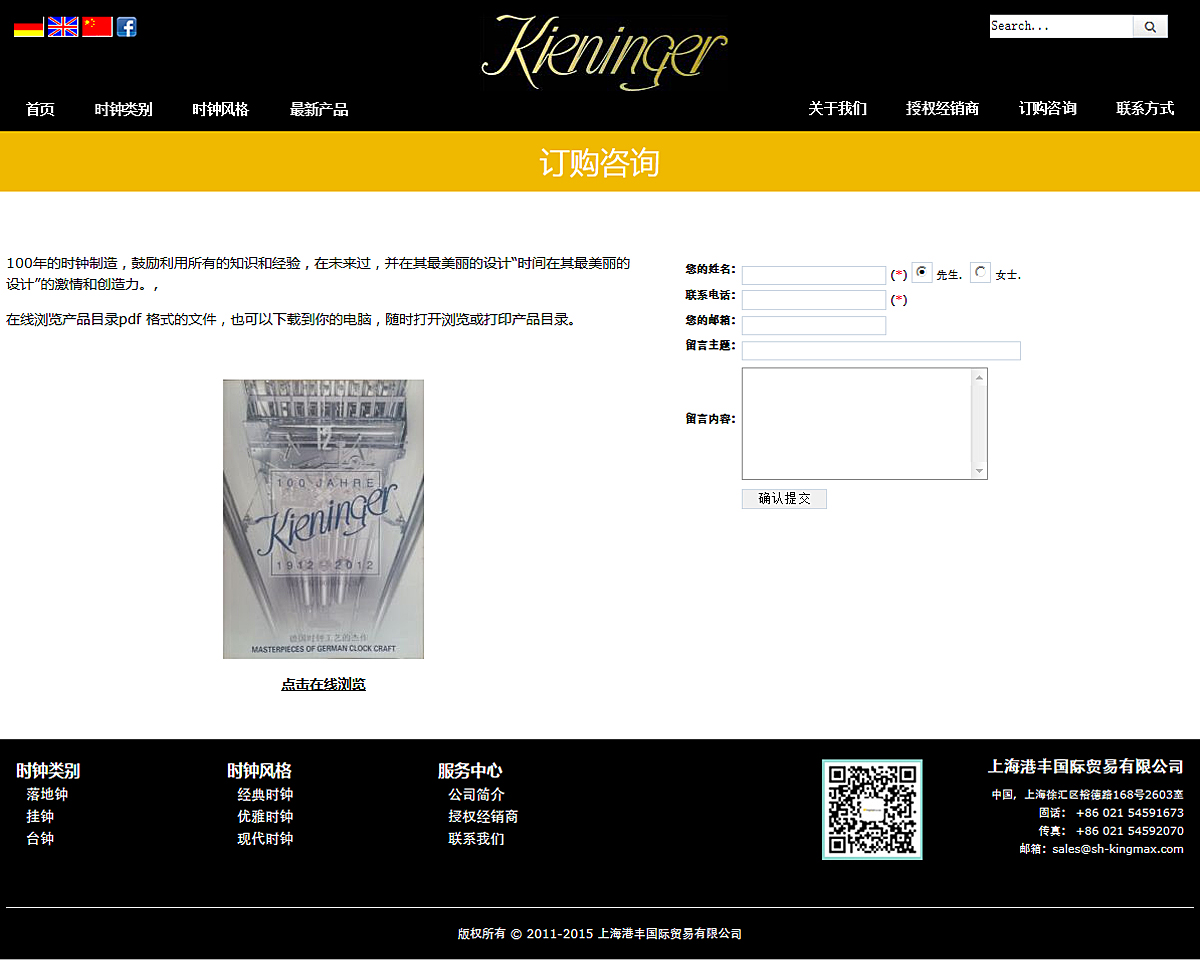Open the QR code image

tap(872, 809)
